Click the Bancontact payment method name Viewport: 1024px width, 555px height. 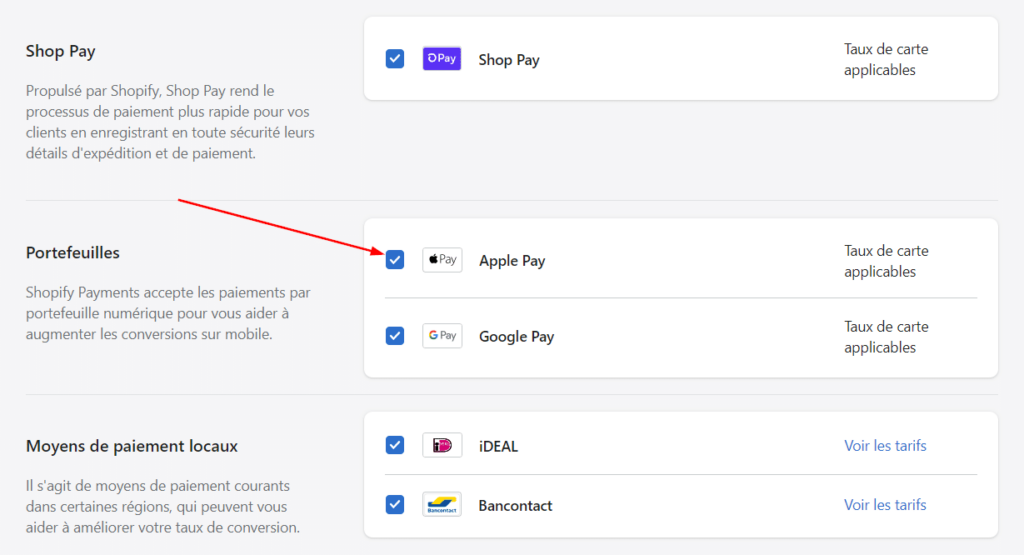515,506
